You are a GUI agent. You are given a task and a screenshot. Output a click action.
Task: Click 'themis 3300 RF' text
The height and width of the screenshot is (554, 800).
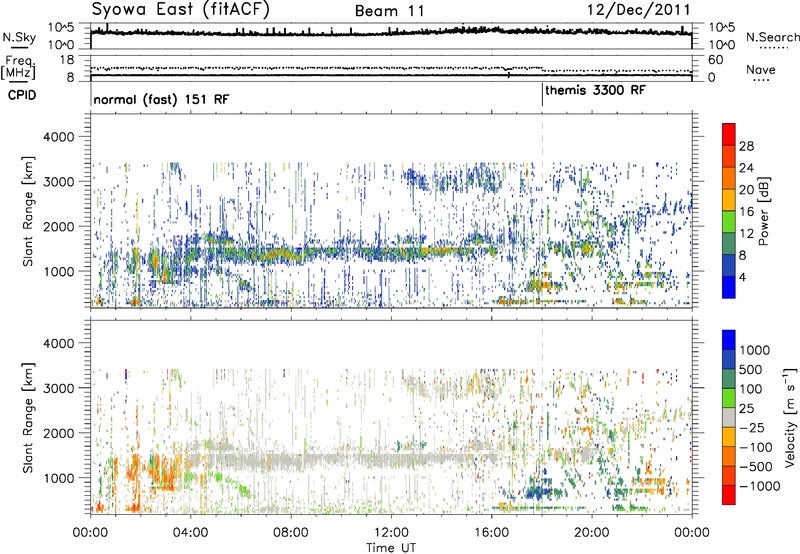pos(595,91)
